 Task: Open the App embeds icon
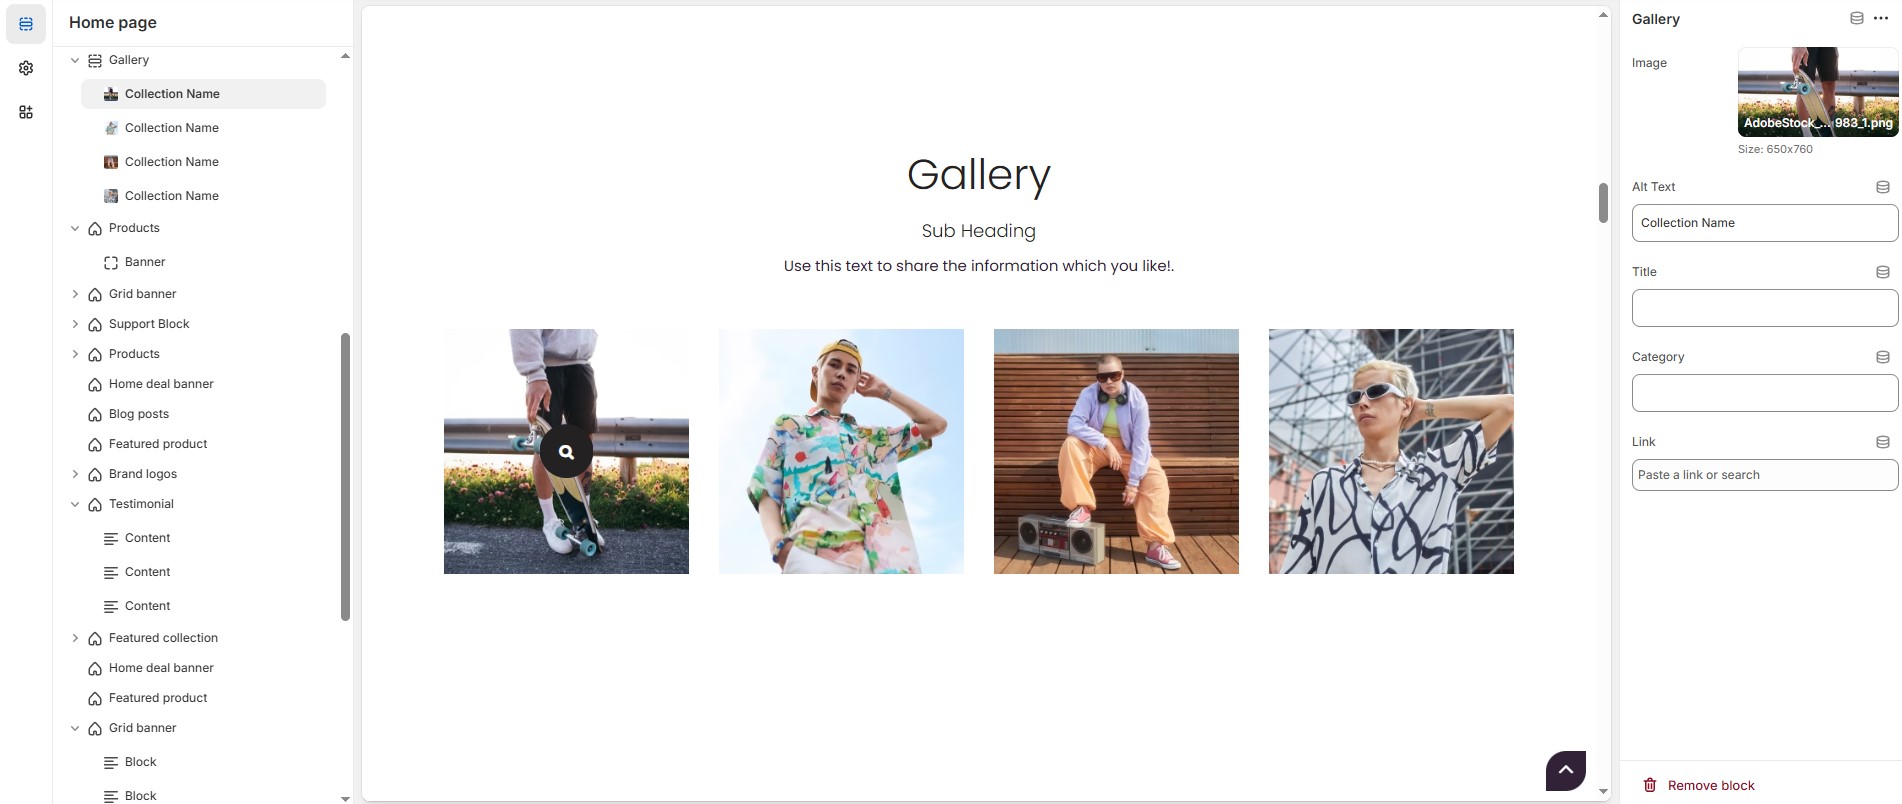(x=26, y=112)
